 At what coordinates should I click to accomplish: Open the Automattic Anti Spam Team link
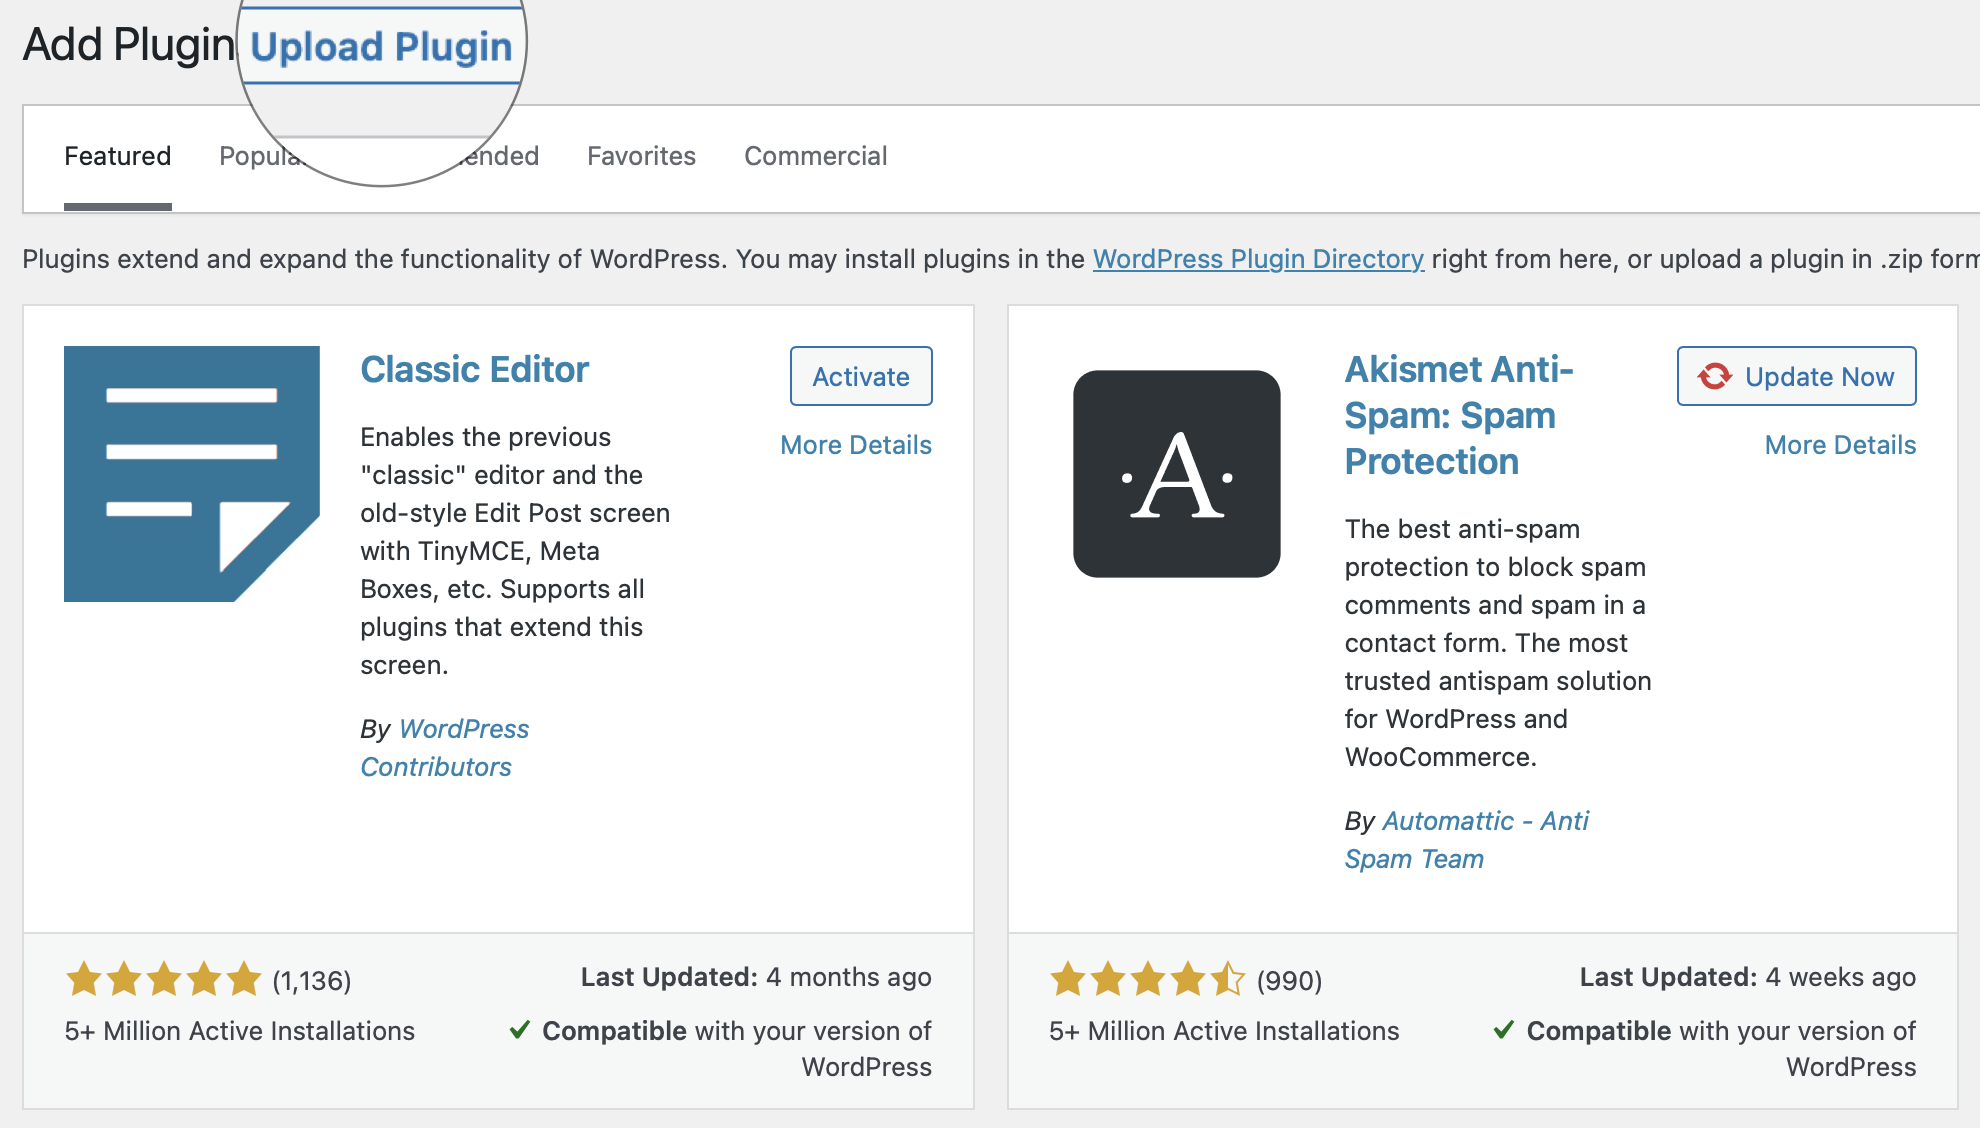click(1466, 840)
